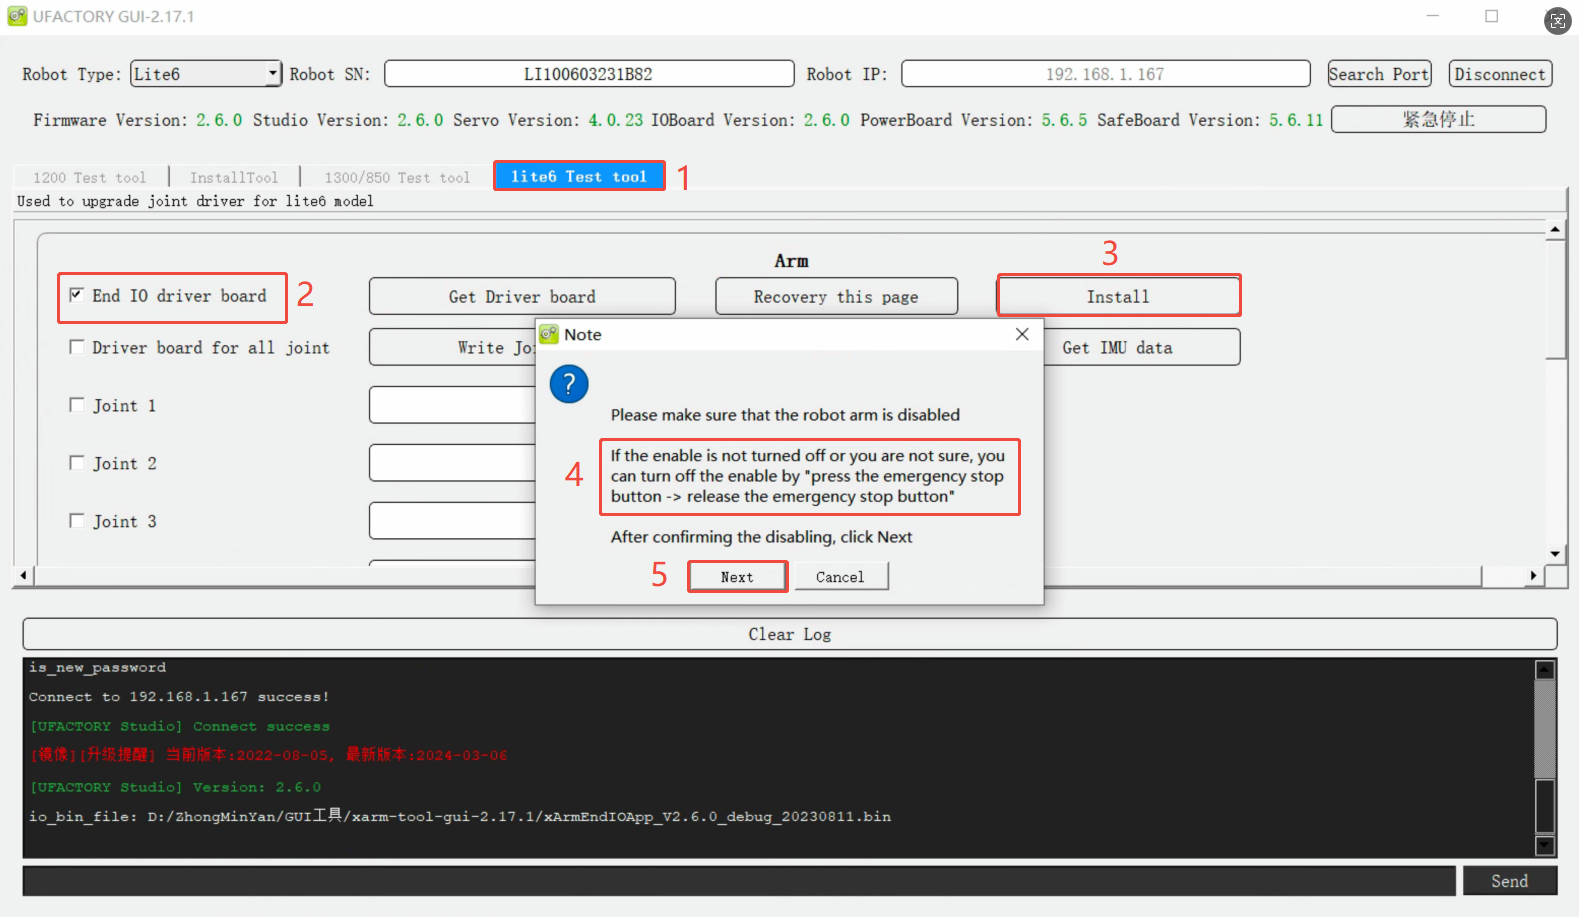1579x917 pixels.
Task: Click panel horizontal scrollbar left arrow
Action: 24,576
